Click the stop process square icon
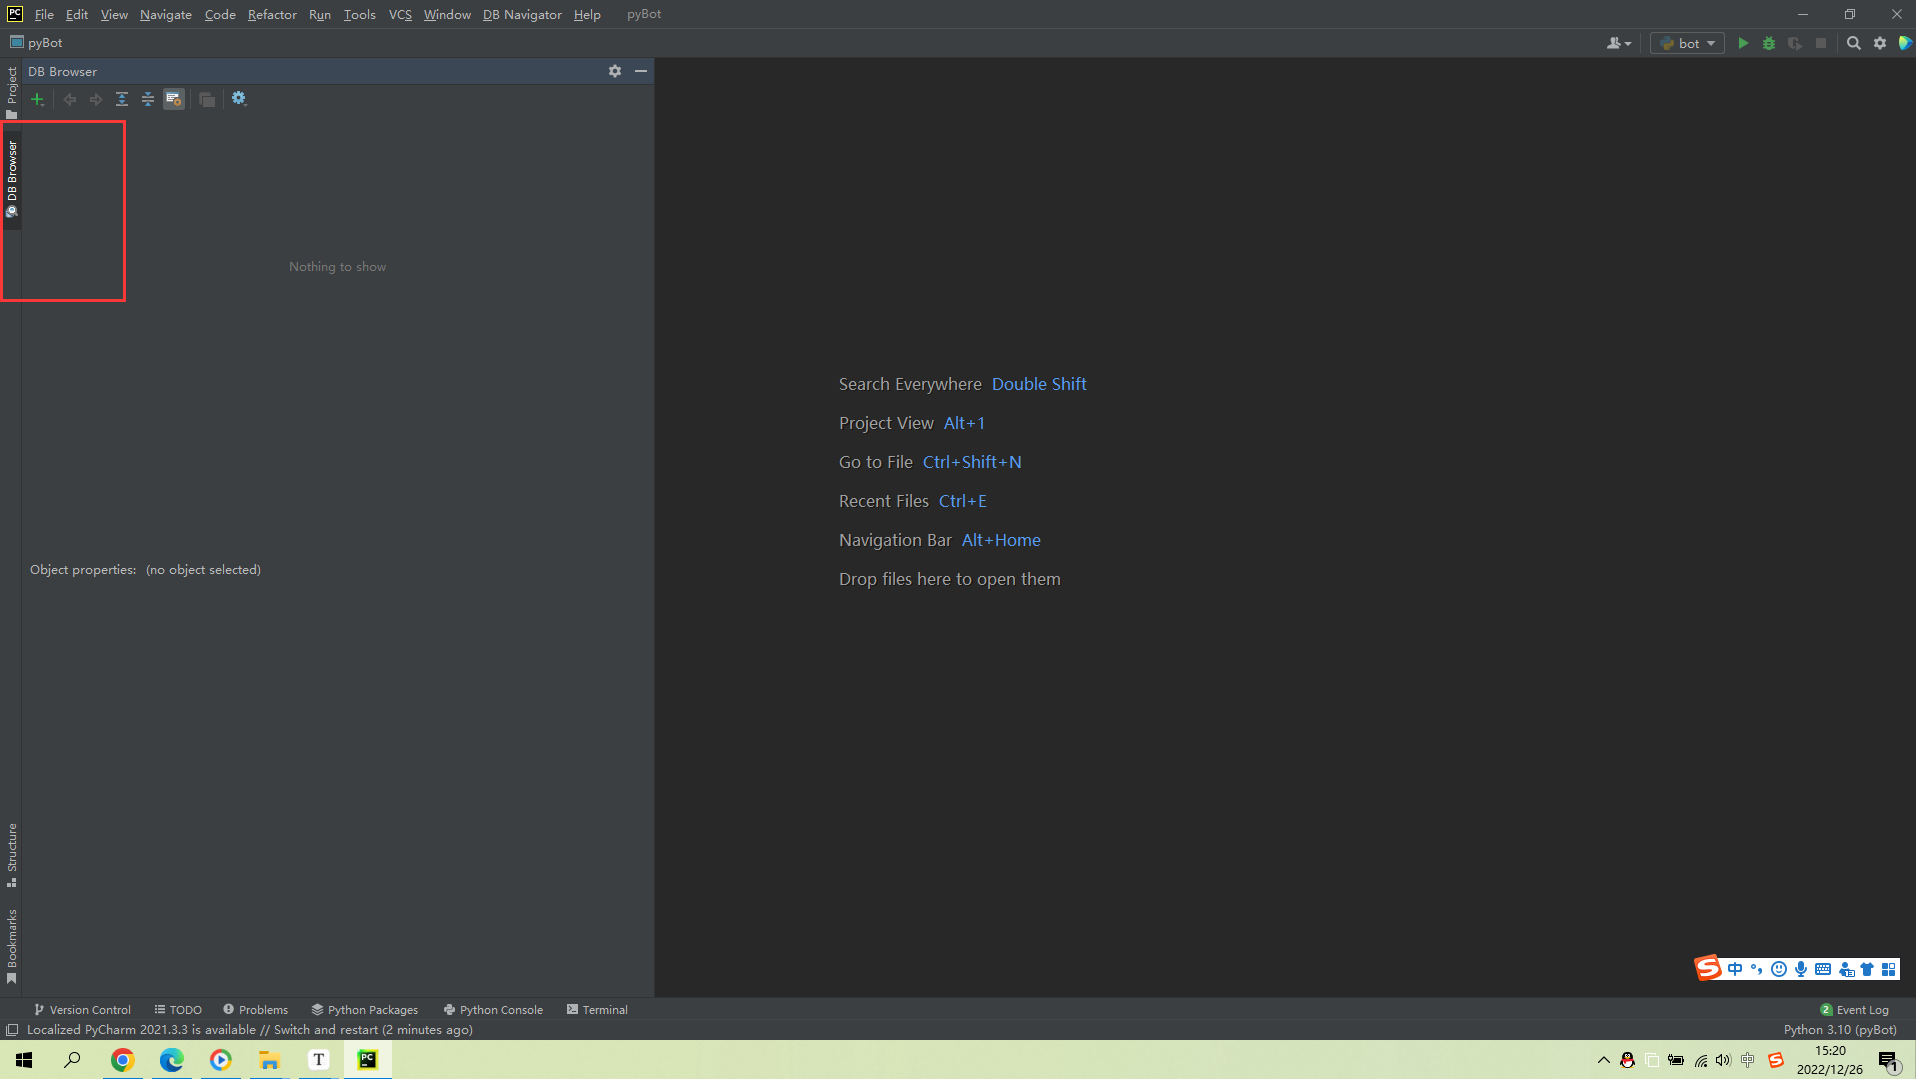Viewport: 1916px width, 1079px height. click(1821, 43)
